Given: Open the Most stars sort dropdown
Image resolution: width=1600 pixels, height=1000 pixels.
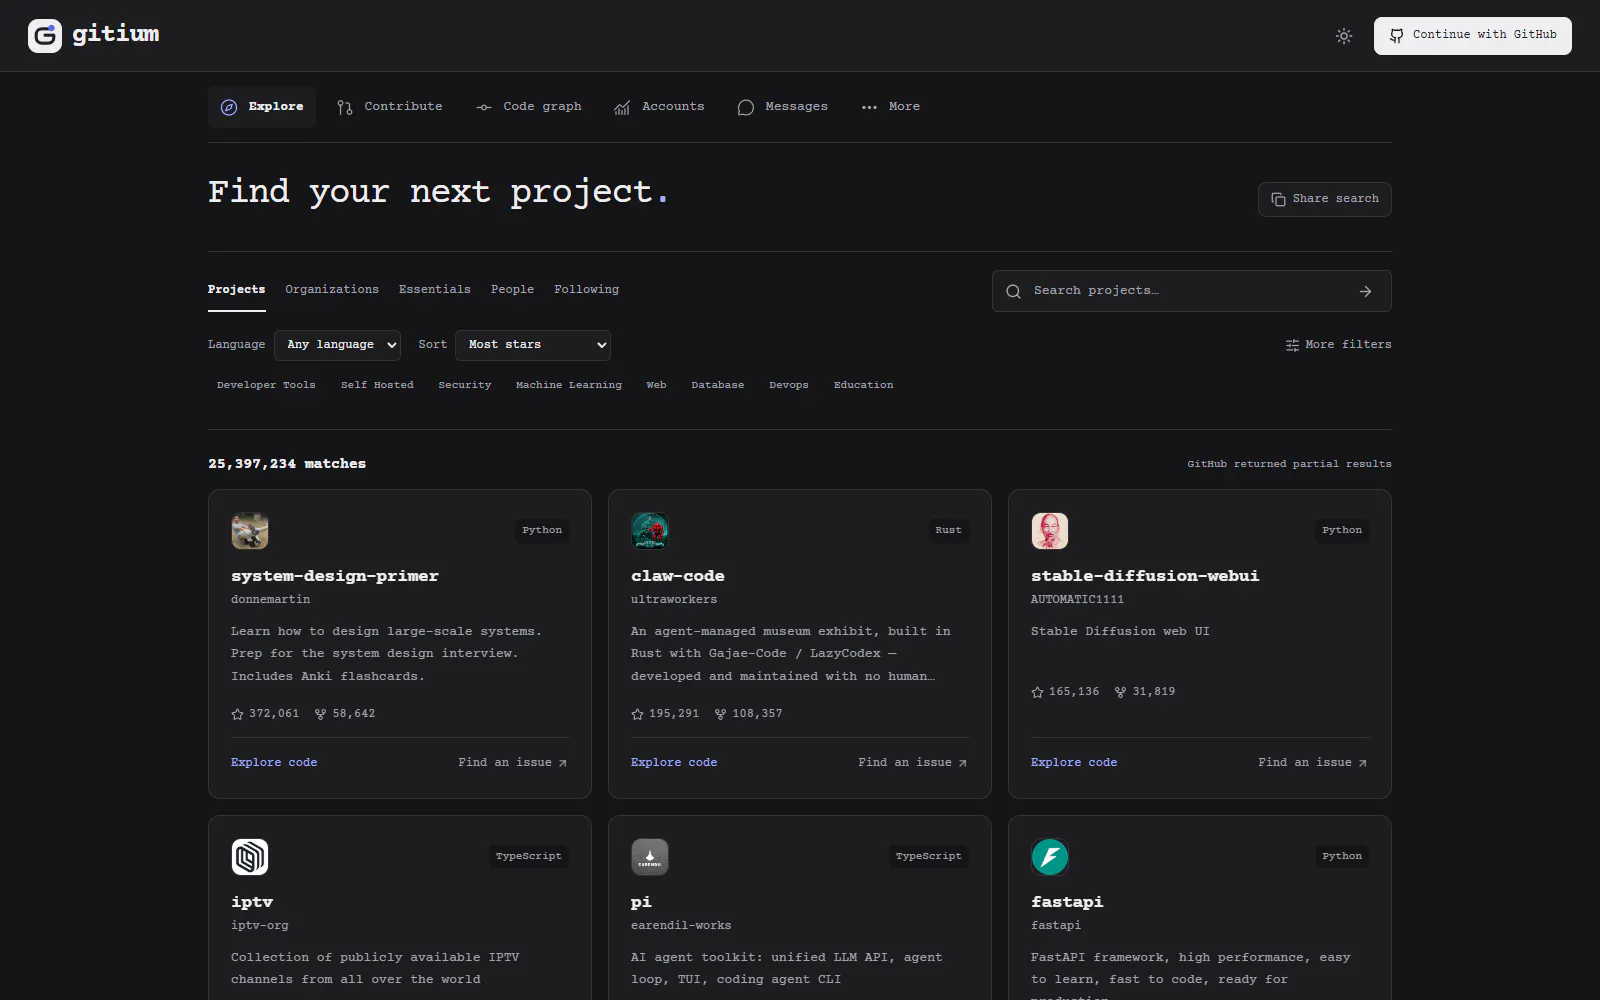Looking at the screenshot, I should click(x=533, y=345).
